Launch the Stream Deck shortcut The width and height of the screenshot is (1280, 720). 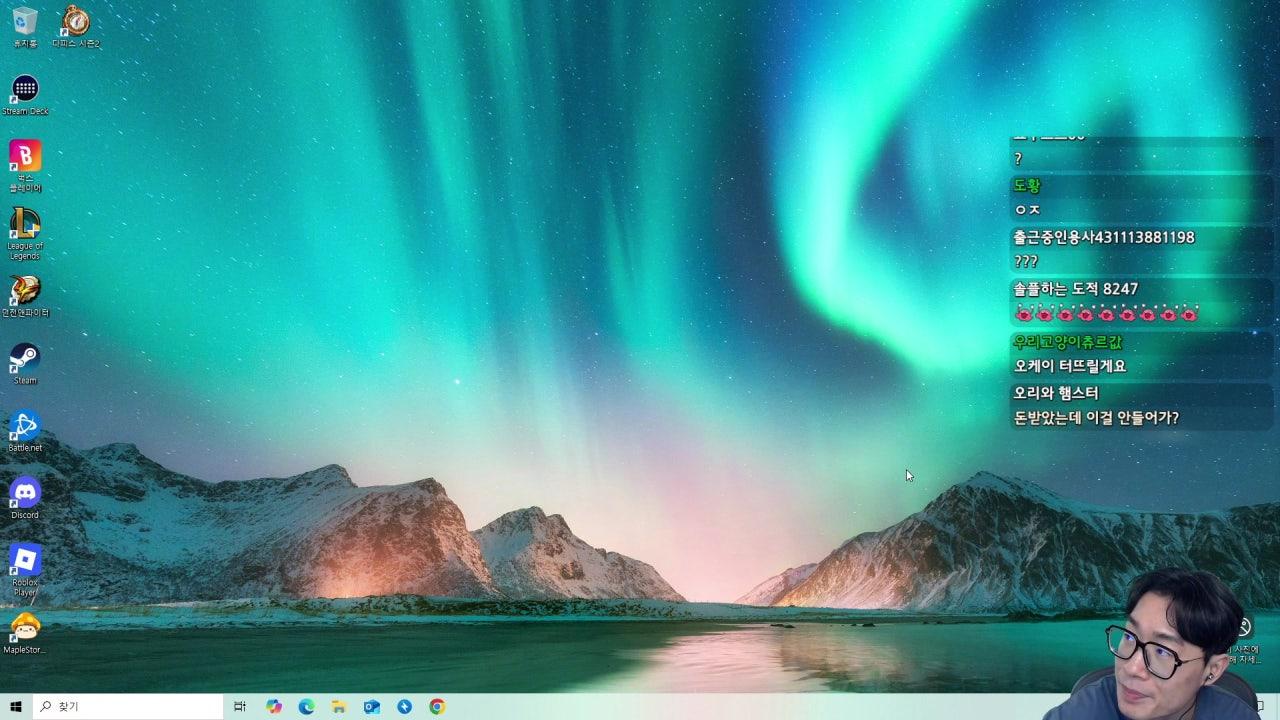click(25, 95)
